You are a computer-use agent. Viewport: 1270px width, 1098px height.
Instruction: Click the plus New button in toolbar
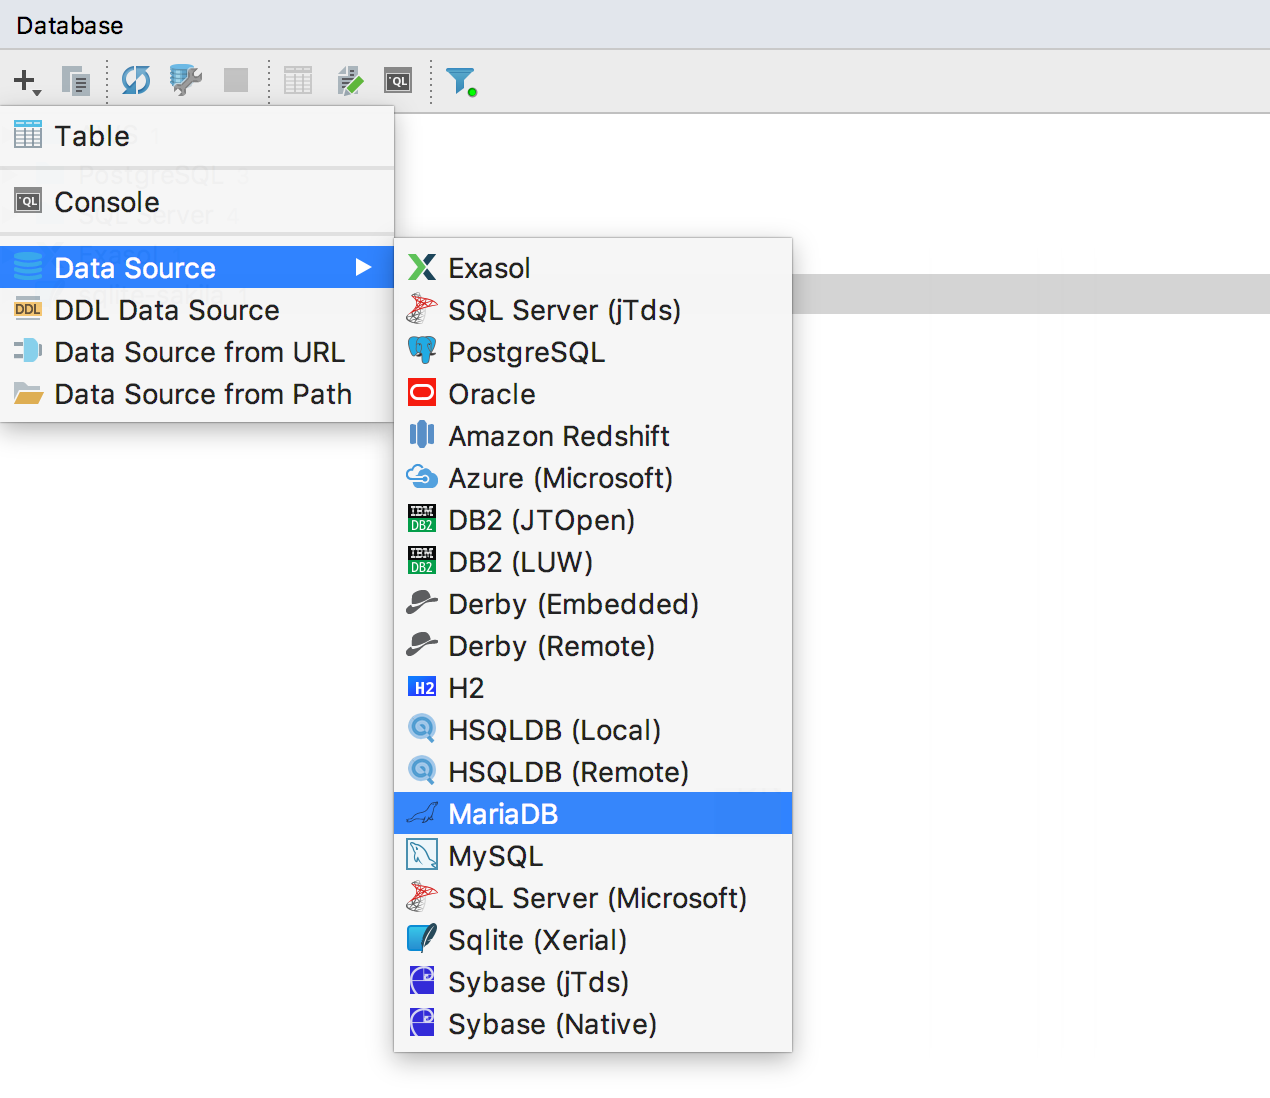pos(27,81)
